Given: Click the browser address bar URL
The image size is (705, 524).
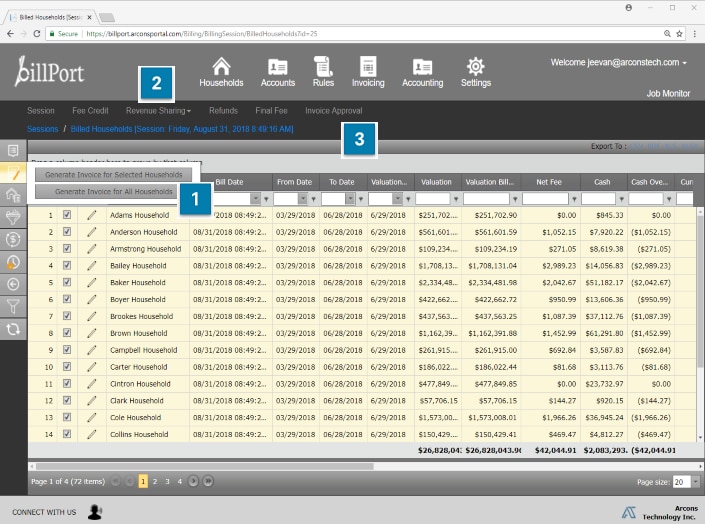Looking at the screenshot, I should pos(201,34).
